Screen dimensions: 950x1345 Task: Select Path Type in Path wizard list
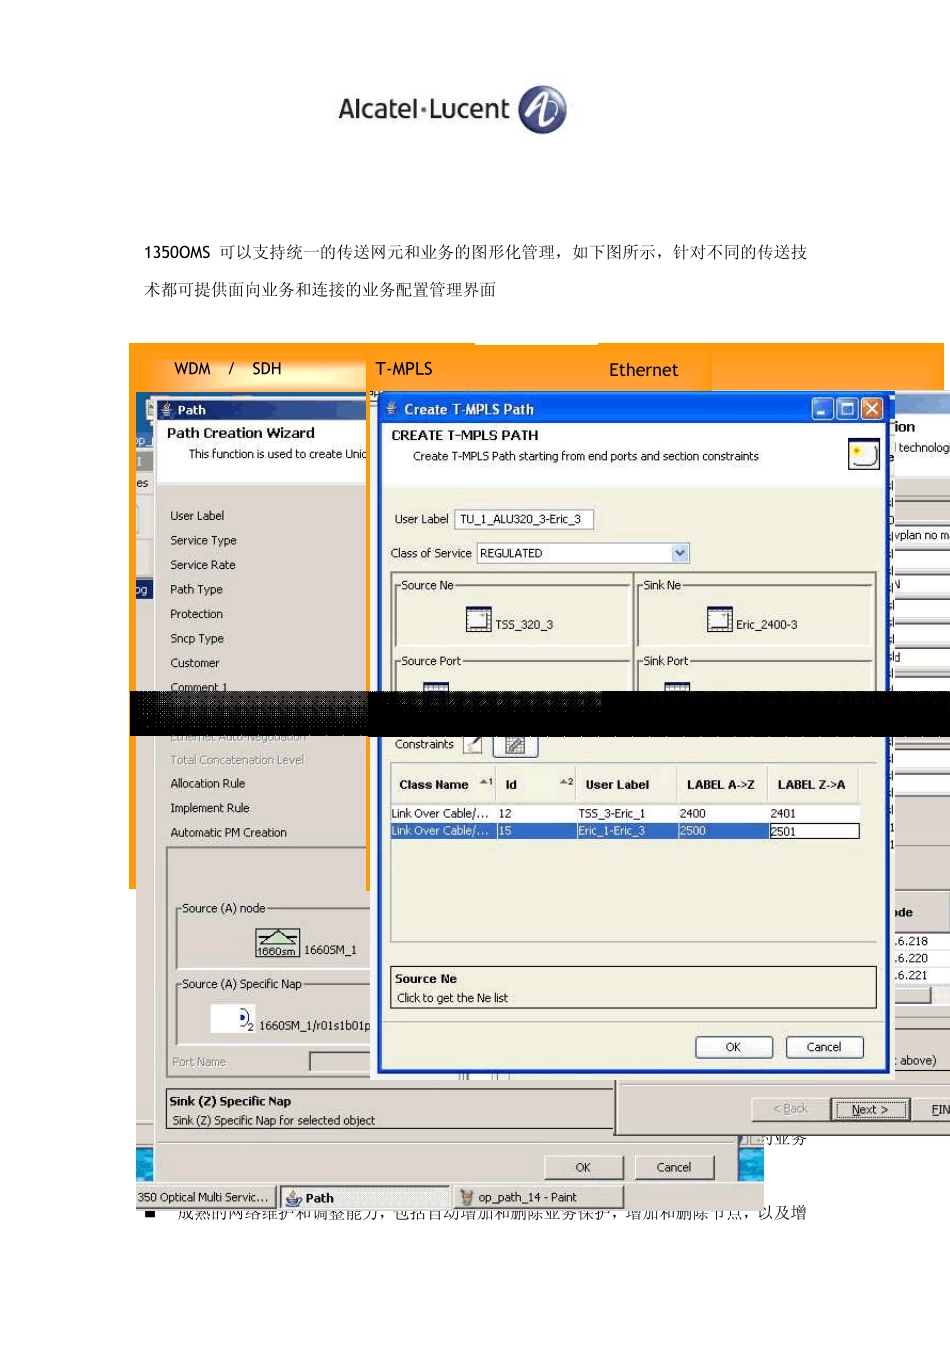coord(196,590)
